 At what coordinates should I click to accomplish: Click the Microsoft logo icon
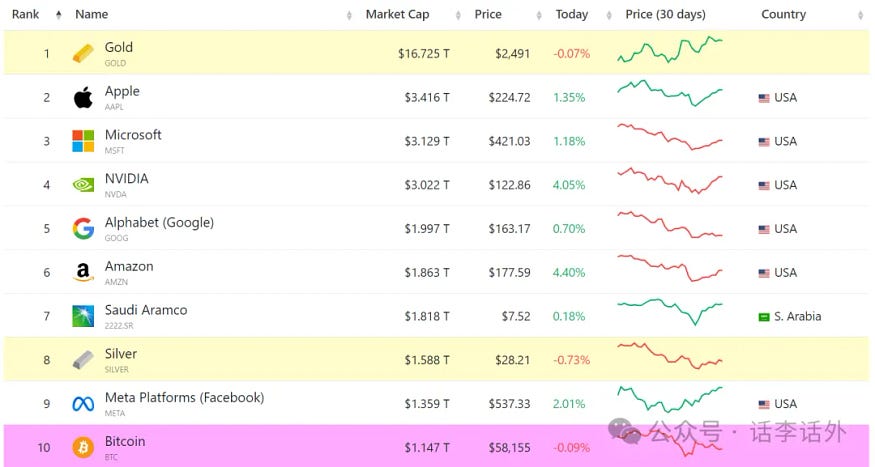[83, 141]
